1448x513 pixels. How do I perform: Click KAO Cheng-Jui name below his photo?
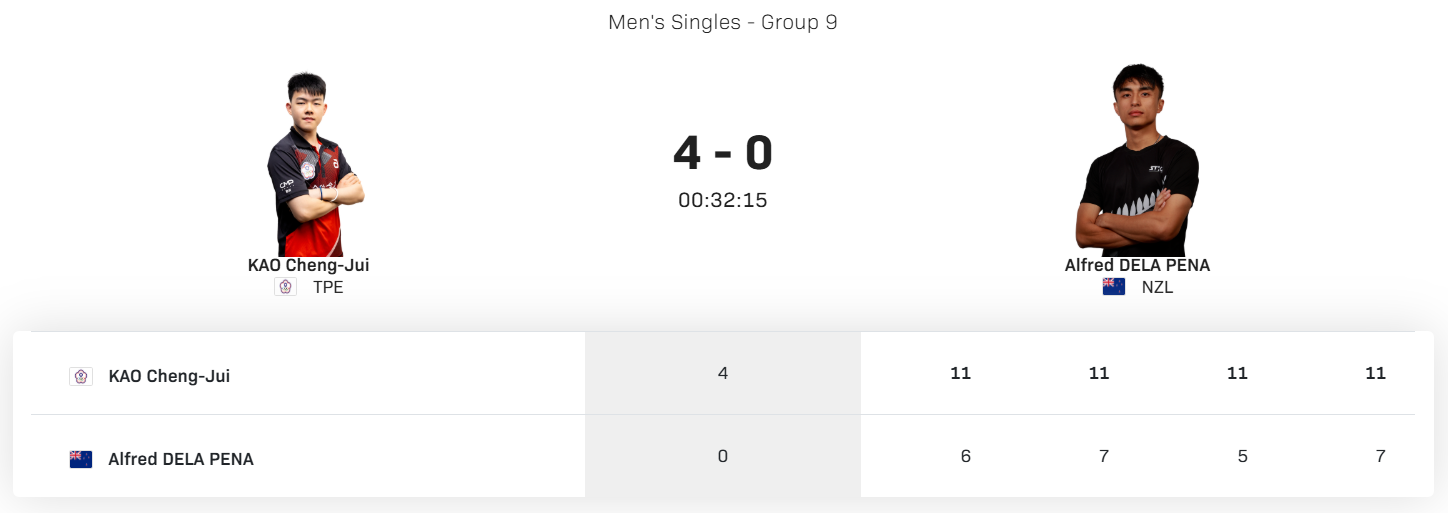pyautogui.click(x=308, y=265)
